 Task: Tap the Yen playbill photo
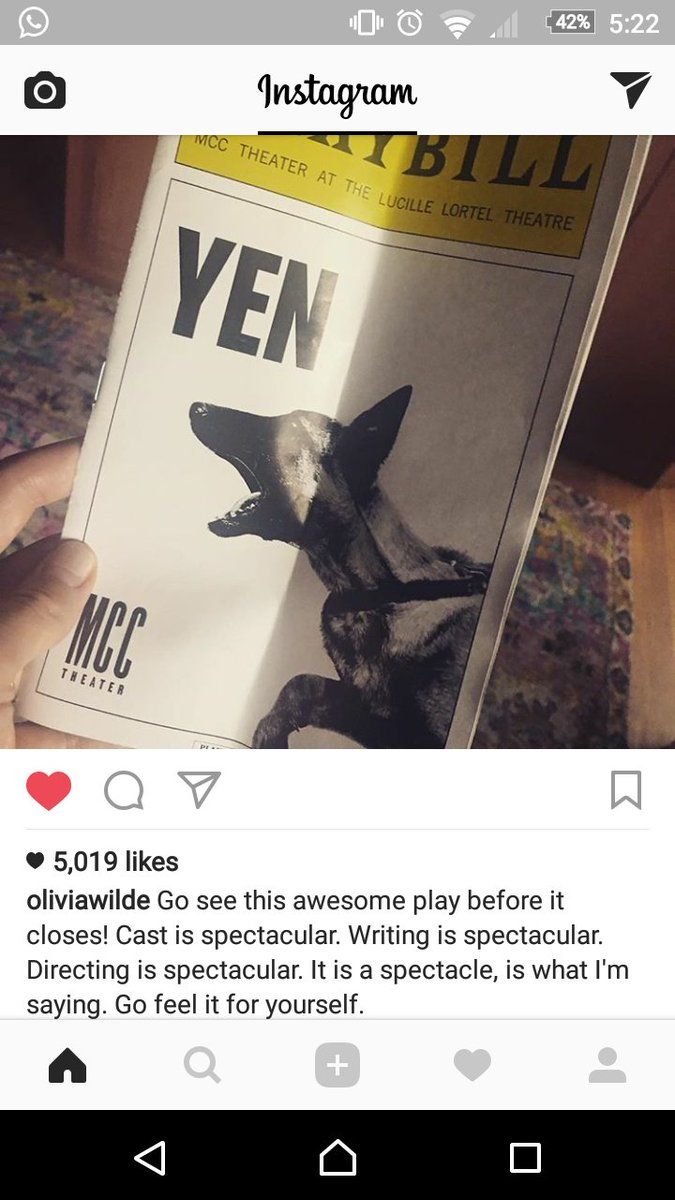coord(337,441)
